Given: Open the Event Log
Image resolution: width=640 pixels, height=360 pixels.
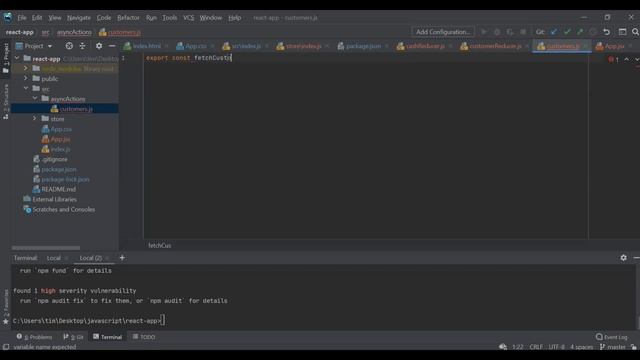Looking at the screenshot, I should [x=611, y=337].
